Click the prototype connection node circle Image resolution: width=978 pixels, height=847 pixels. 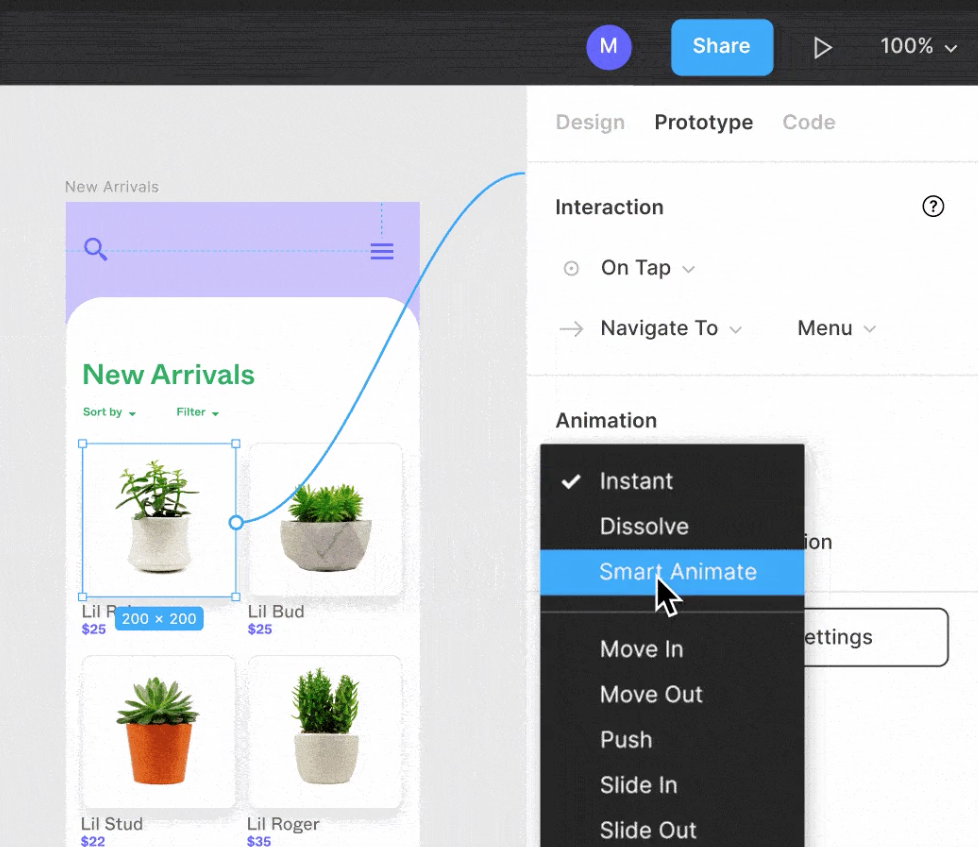pos(236,522)
